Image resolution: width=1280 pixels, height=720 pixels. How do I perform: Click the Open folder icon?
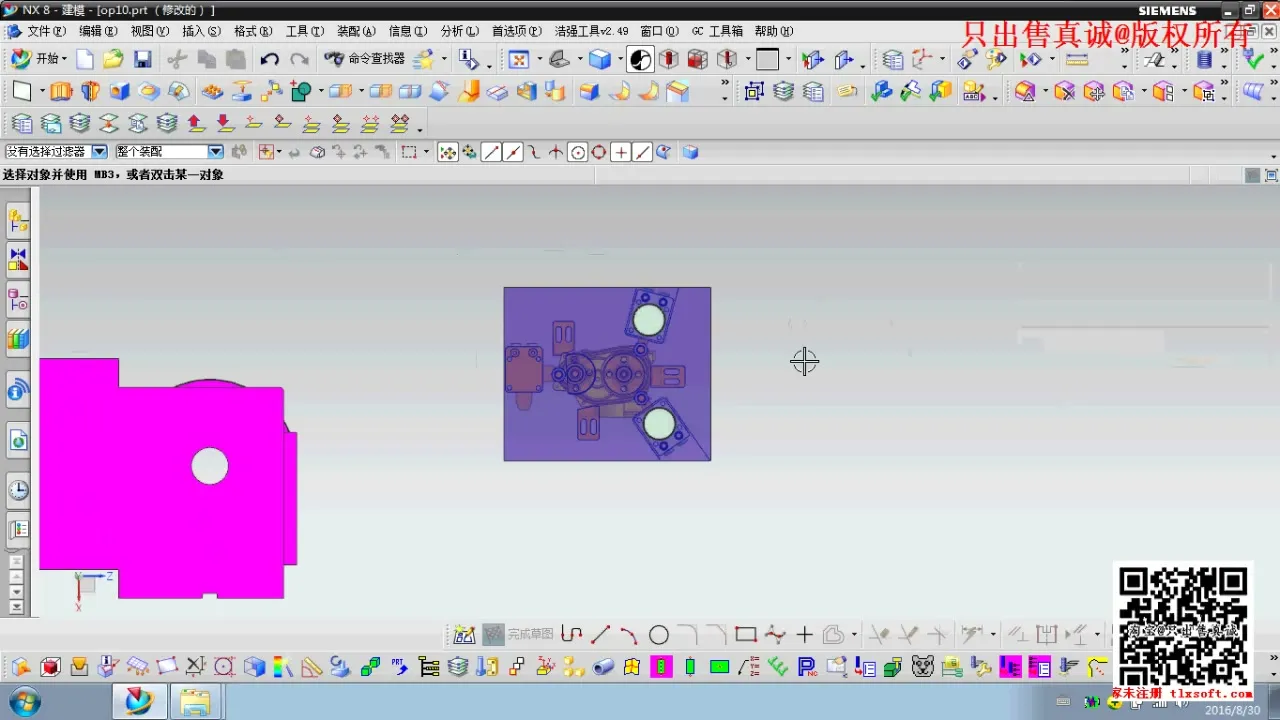click(113, 60)
